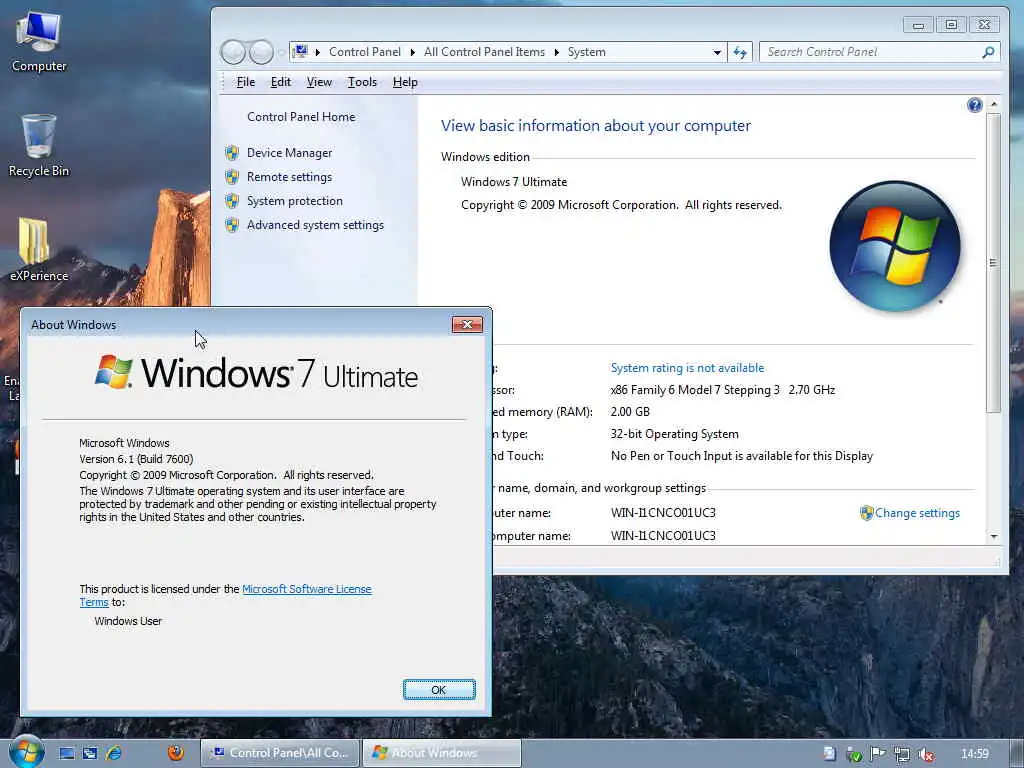Click the Switch between windows taskbar icon

(x=89, y=753)
